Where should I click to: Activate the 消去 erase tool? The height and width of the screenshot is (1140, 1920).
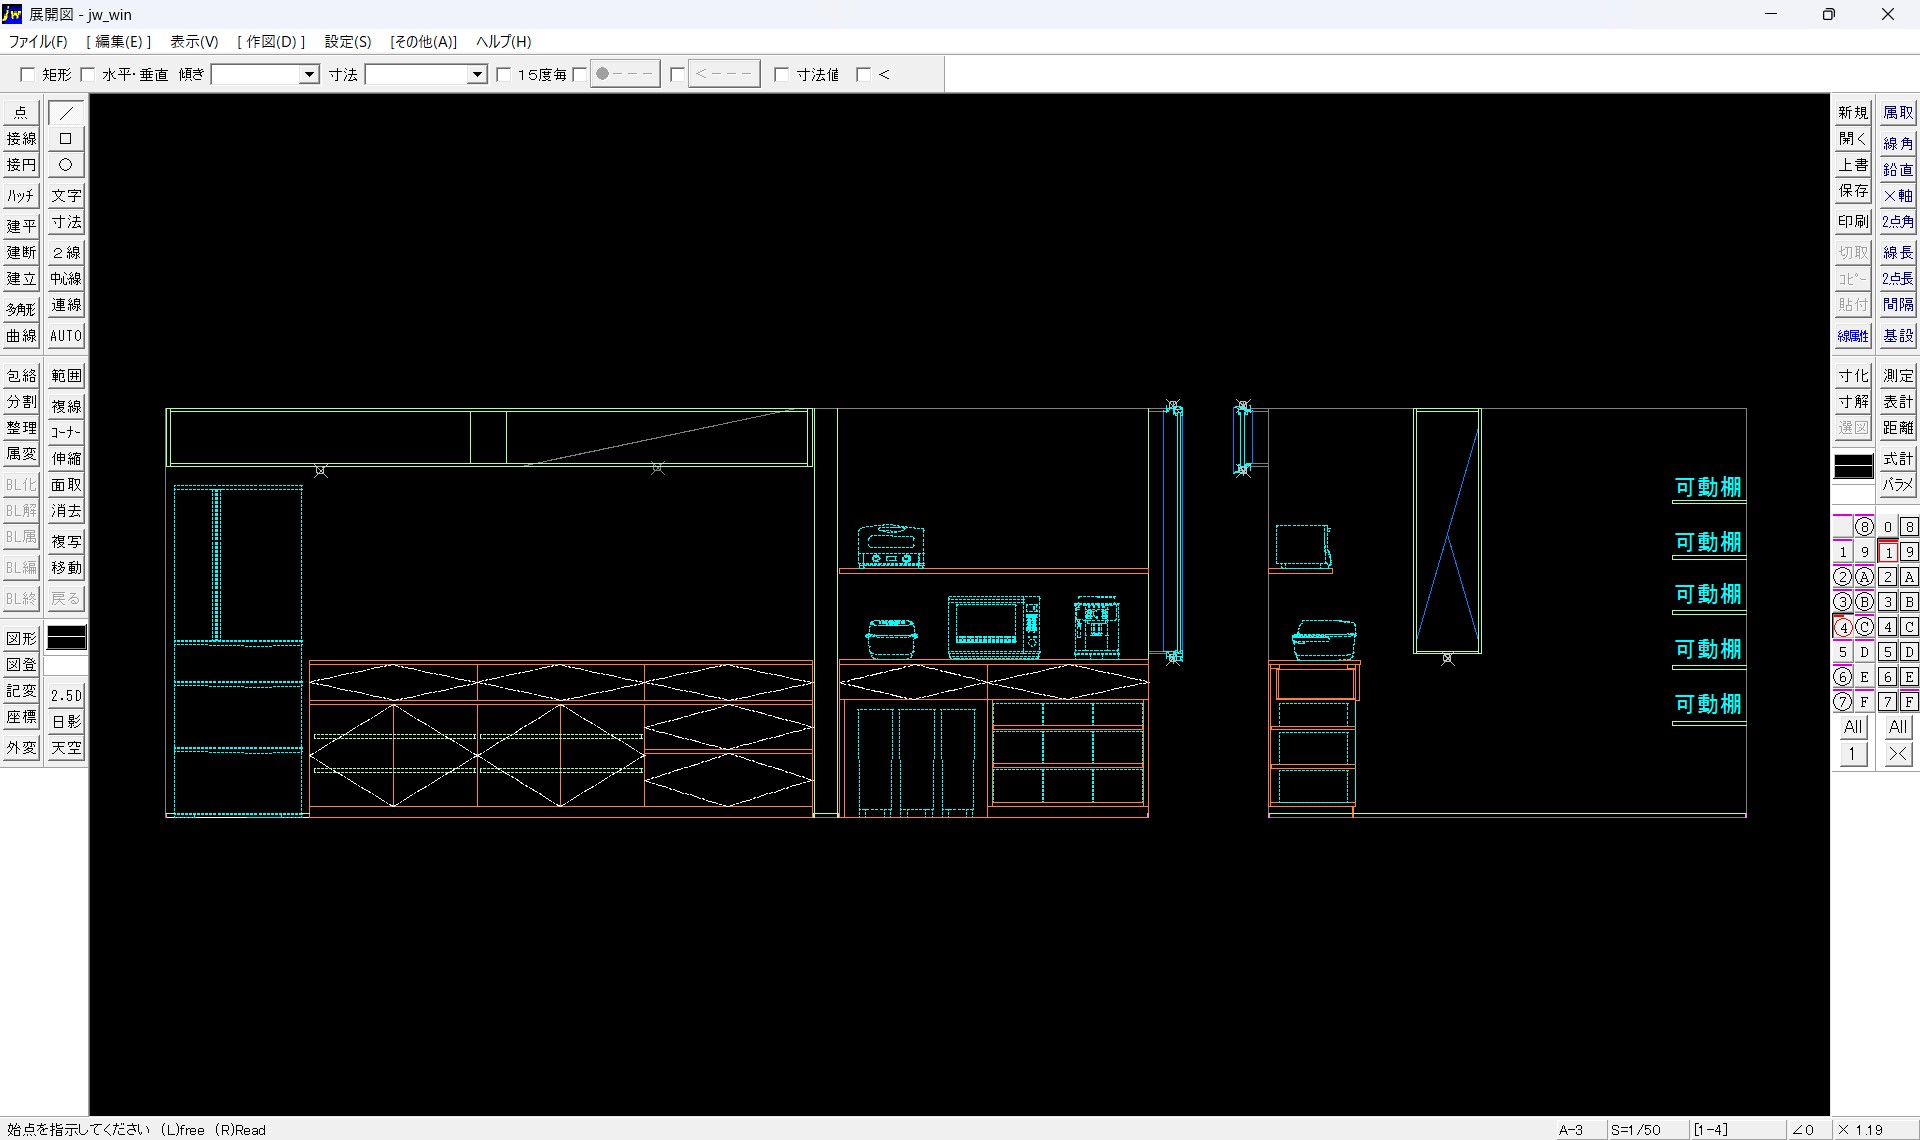pos(66,511)
